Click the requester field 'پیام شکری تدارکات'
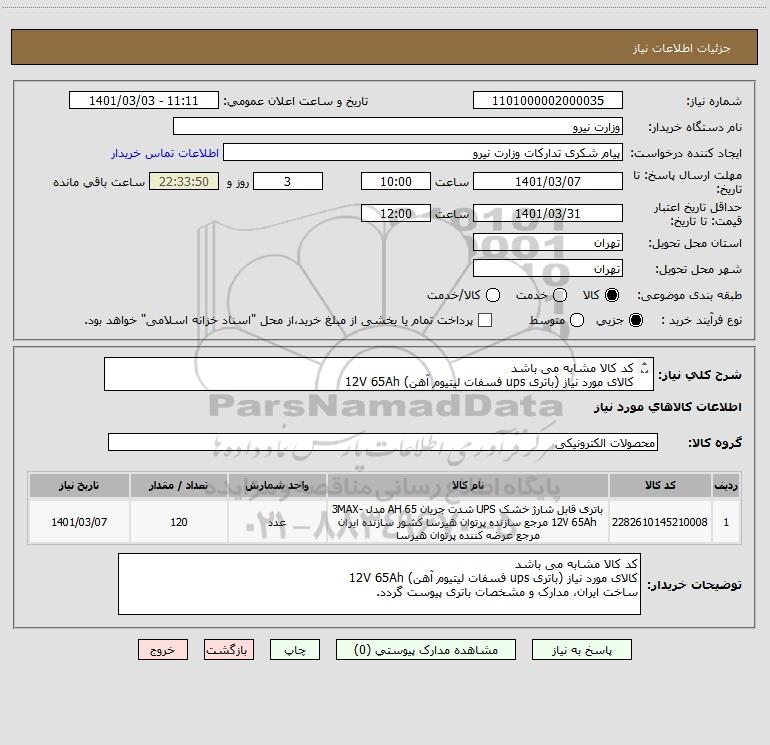This screenshot has height=745, width=770. (x=423, y=152)
